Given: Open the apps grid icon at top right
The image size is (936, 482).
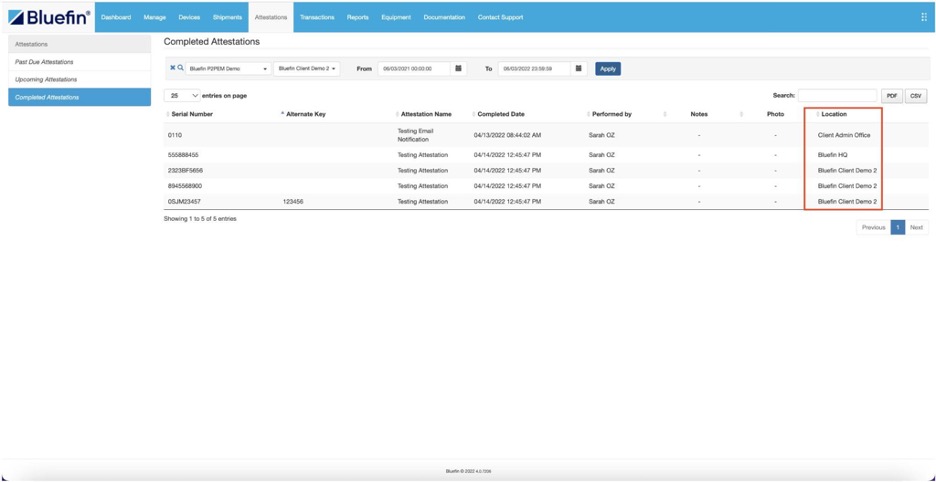Looking at the screenshot, I should point(924,17).
